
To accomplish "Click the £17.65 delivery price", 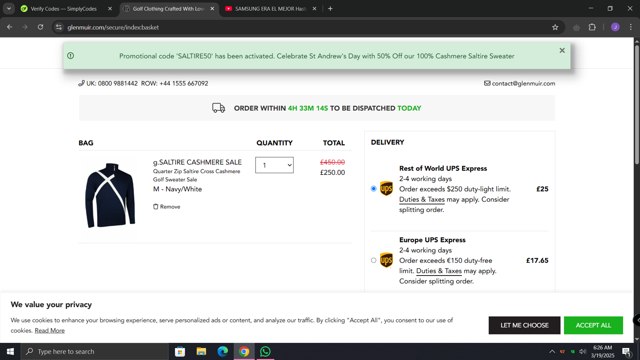I will pyautogui.click(x=537, y=260).
